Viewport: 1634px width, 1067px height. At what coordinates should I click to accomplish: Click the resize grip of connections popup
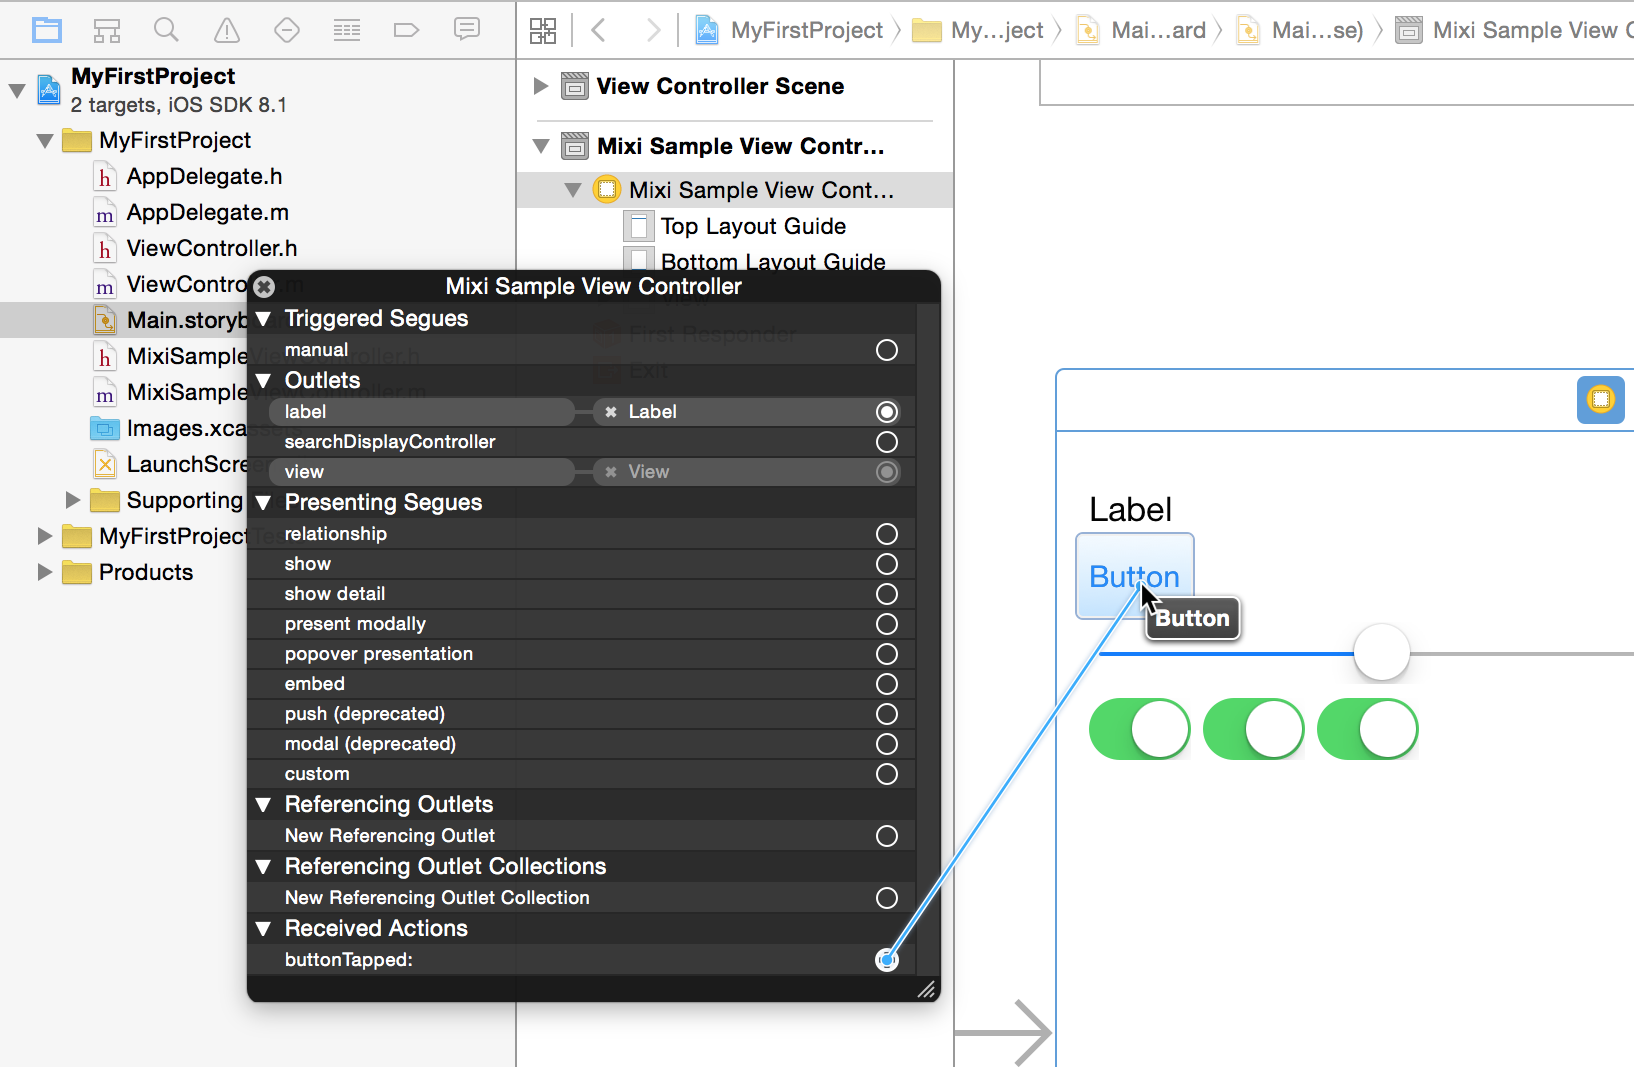click(926, 989)
